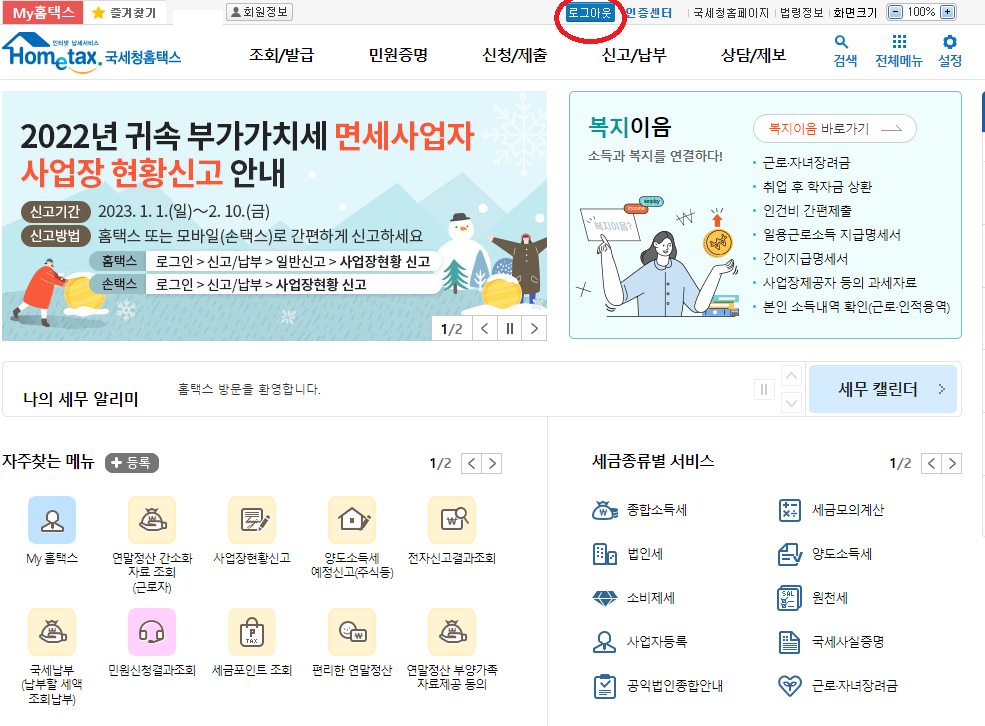This screenshot has height=726, width=985.
Task: Open 근로자녀장려금 in tax services list
Action: click(837, 686)
